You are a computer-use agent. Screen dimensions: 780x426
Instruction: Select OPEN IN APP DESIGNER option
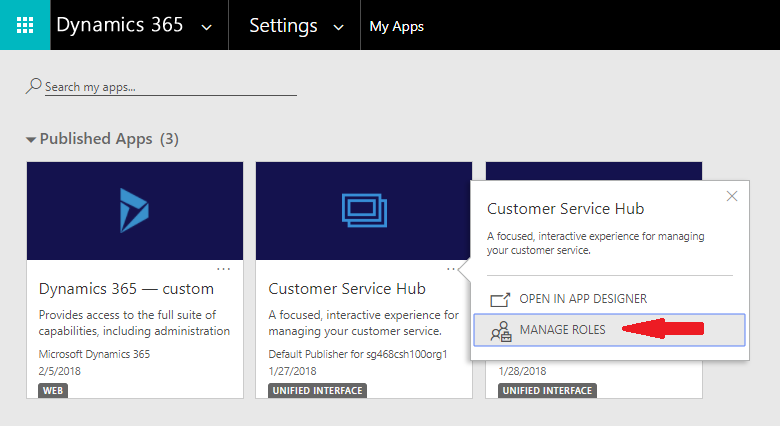pyautogui.click(x=582, y=299)
